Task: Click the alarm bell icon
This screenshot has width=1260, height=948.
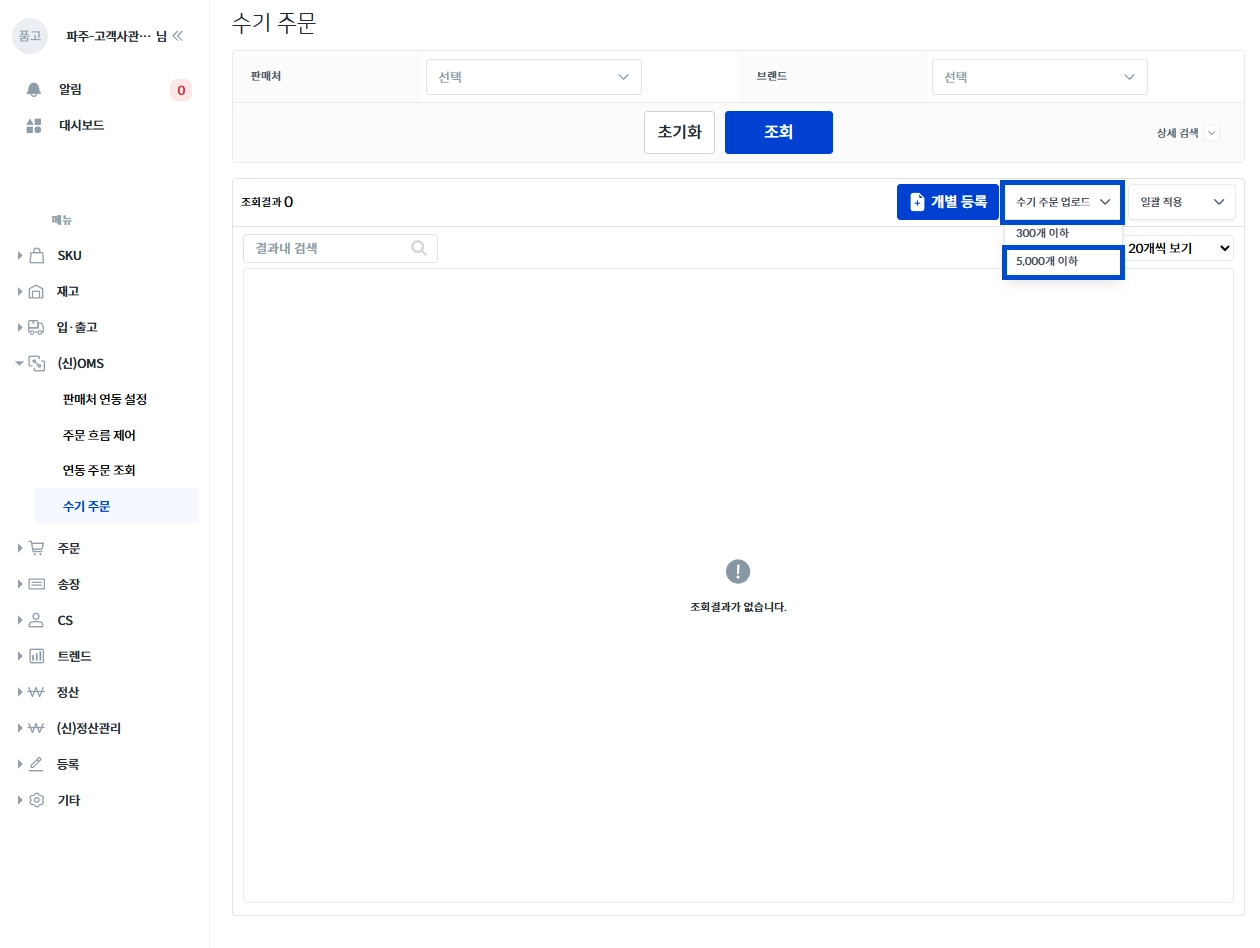Action: pyautogui.click(x=34, y=90)
